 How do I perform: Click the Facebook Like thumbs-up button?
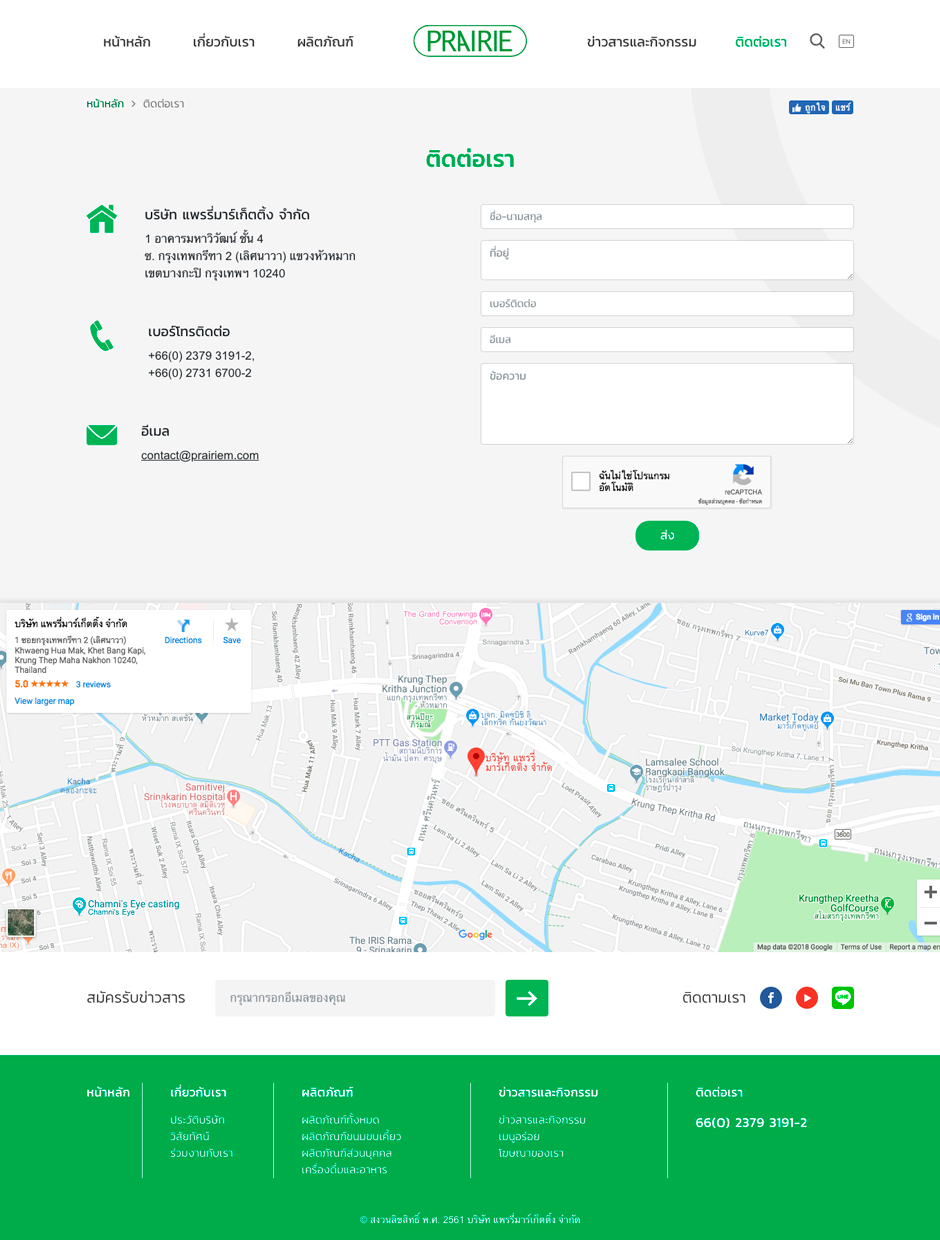click(809, 107)
